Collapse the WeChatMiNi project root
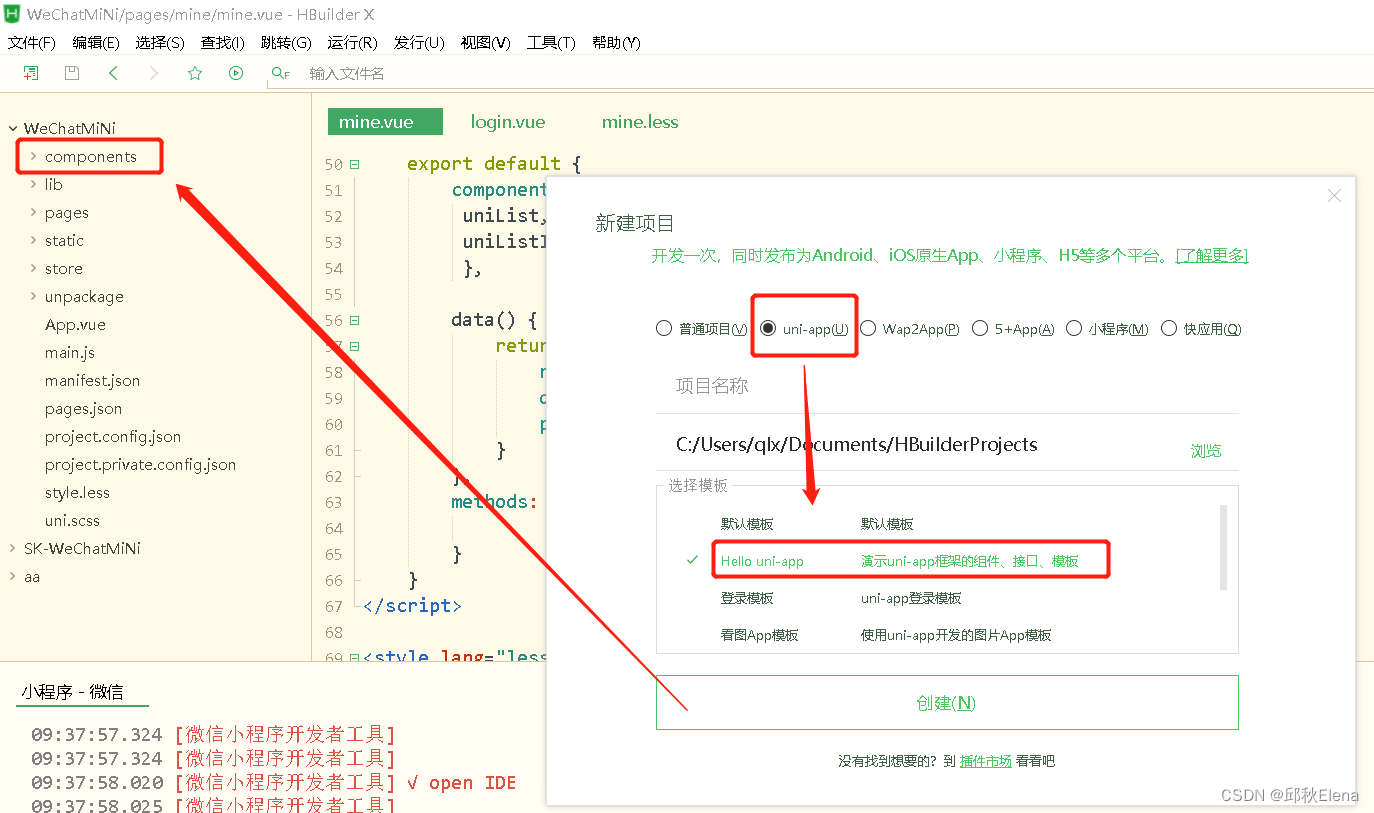 coord(13,129)
